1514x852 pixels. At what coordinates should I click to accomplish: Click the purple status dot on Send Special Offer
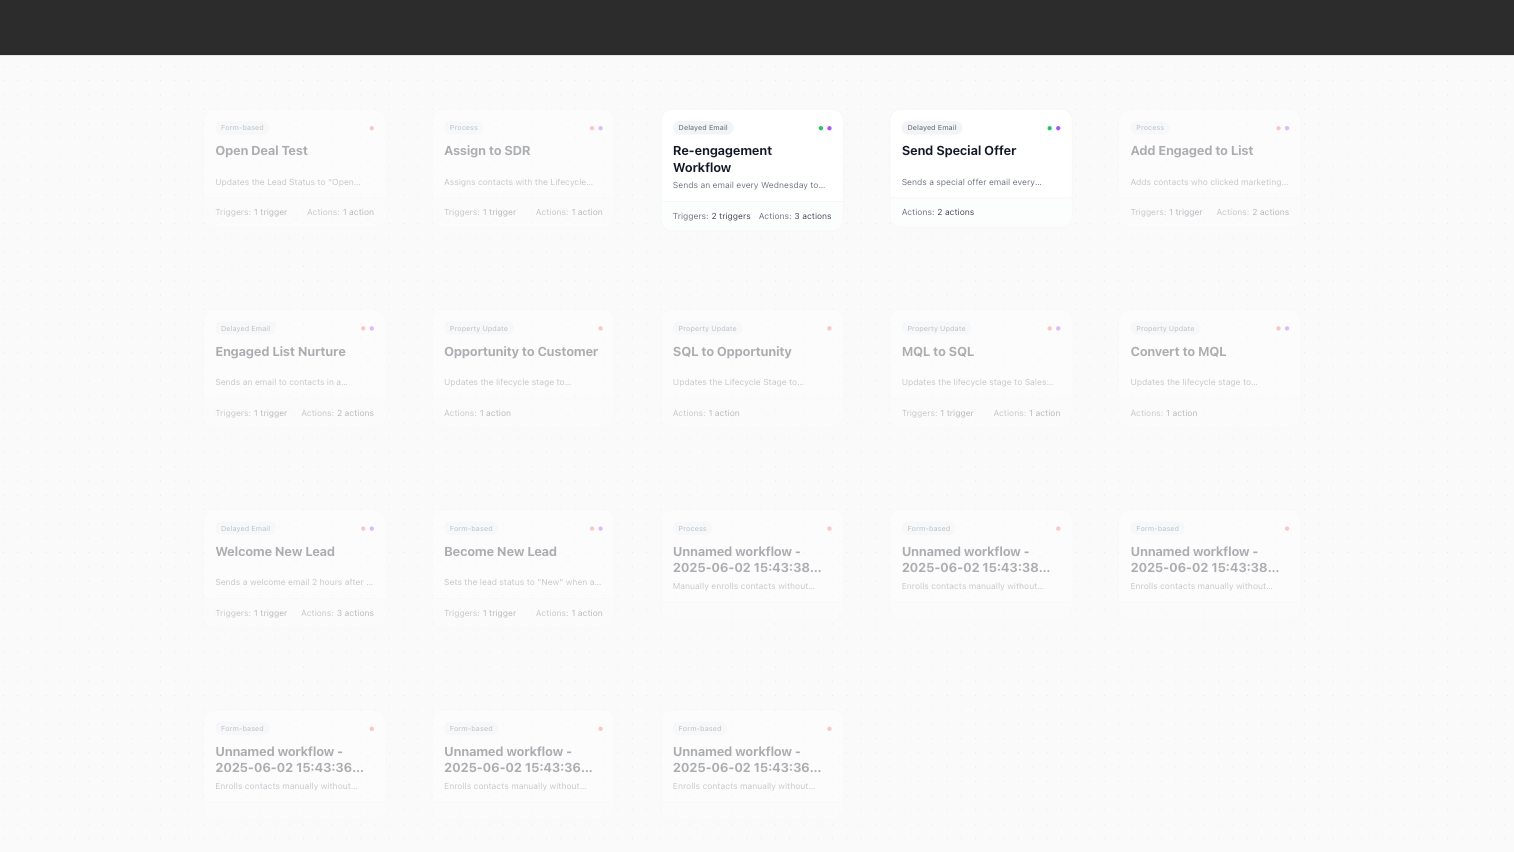[1057, 128]
